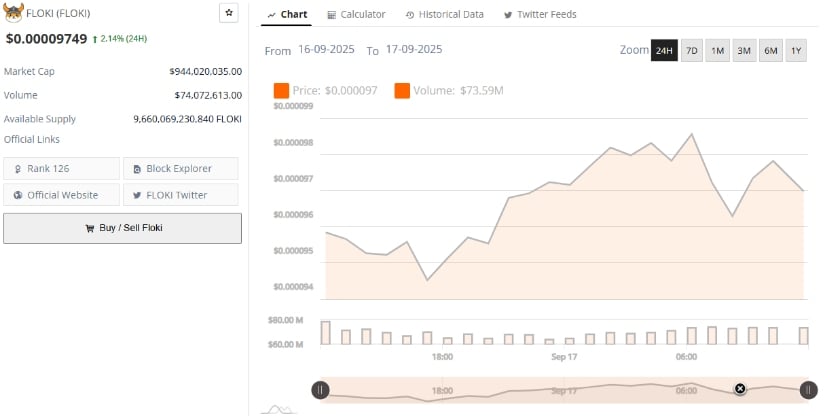This screenshot has height=416, width=825.
Task: Click the $0.000098 y-axis label
Action: (293, 143)
